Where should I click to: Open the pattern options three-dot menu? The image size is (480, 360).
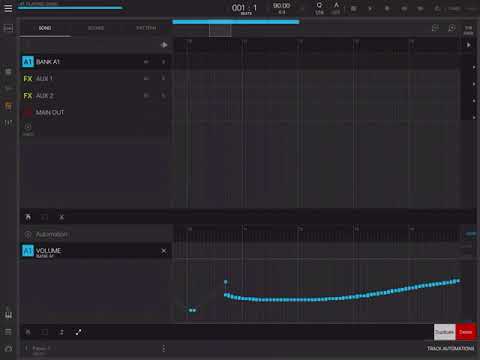163,349
